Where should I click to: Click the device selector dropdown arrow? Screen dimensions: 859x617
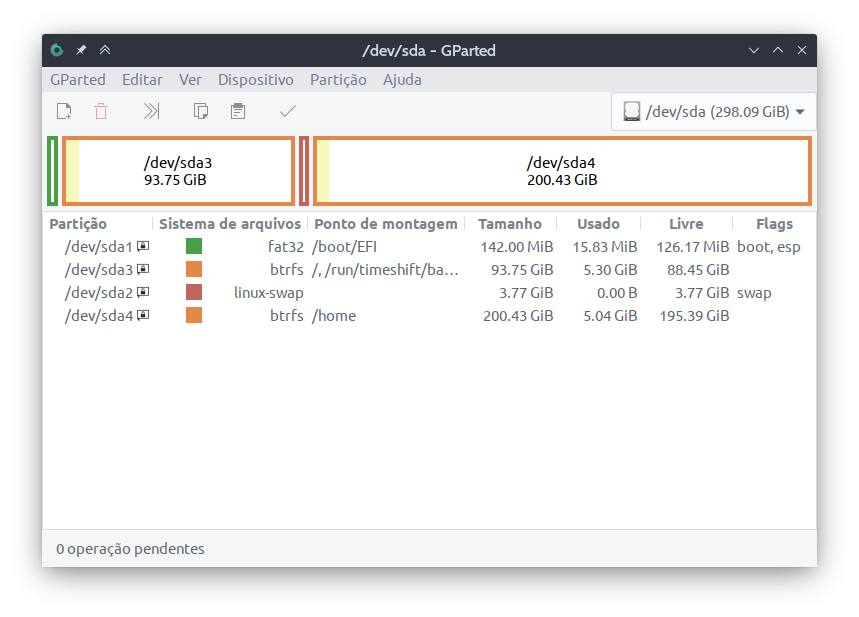click(800, 112)
